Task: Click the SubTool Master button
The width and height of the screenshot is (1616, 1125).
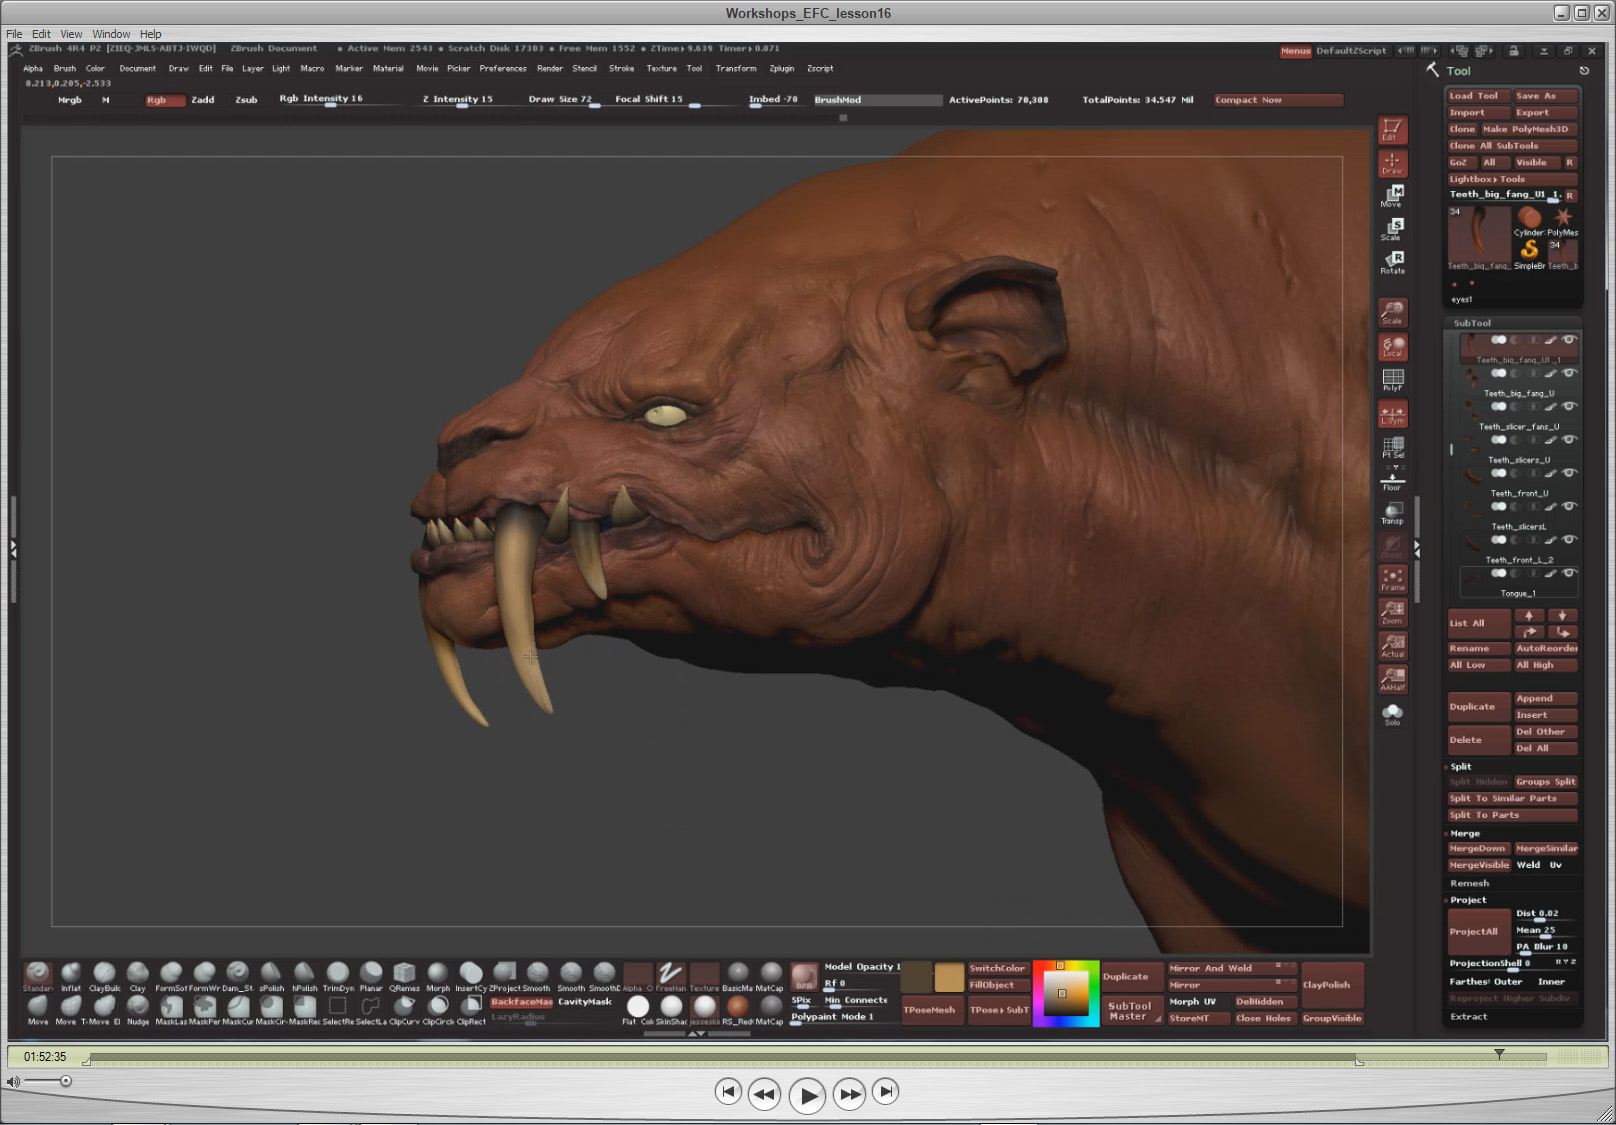Action: [x=1131, y=1011]
